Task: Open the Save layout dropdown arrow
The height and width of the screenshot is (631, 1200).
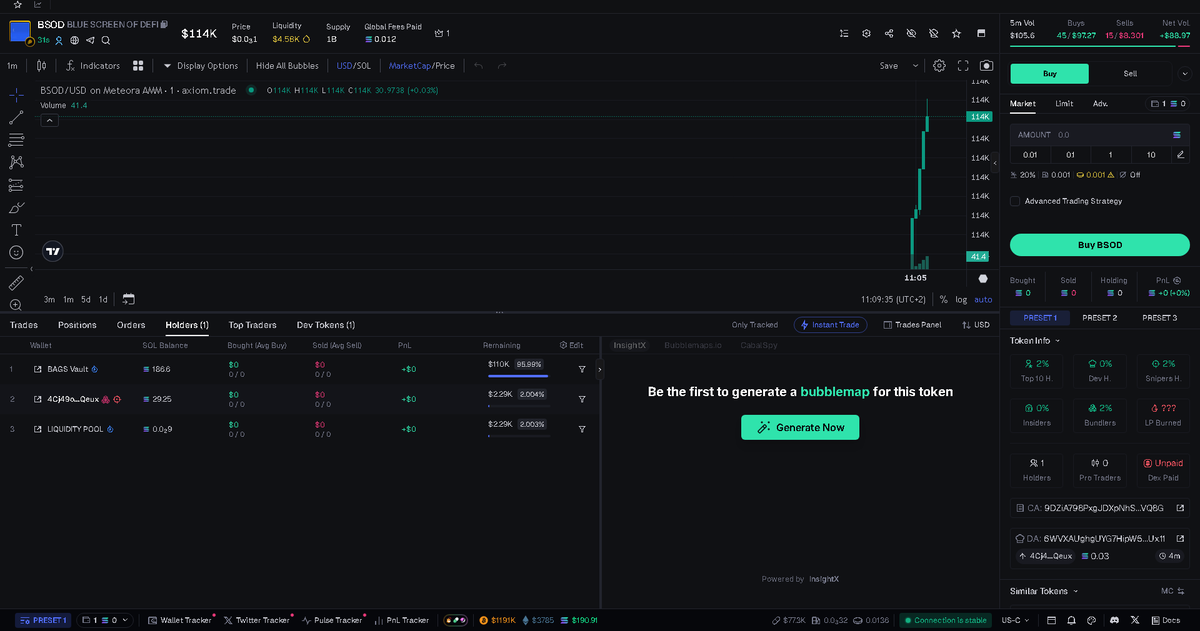Action: (x=915, y=66)
